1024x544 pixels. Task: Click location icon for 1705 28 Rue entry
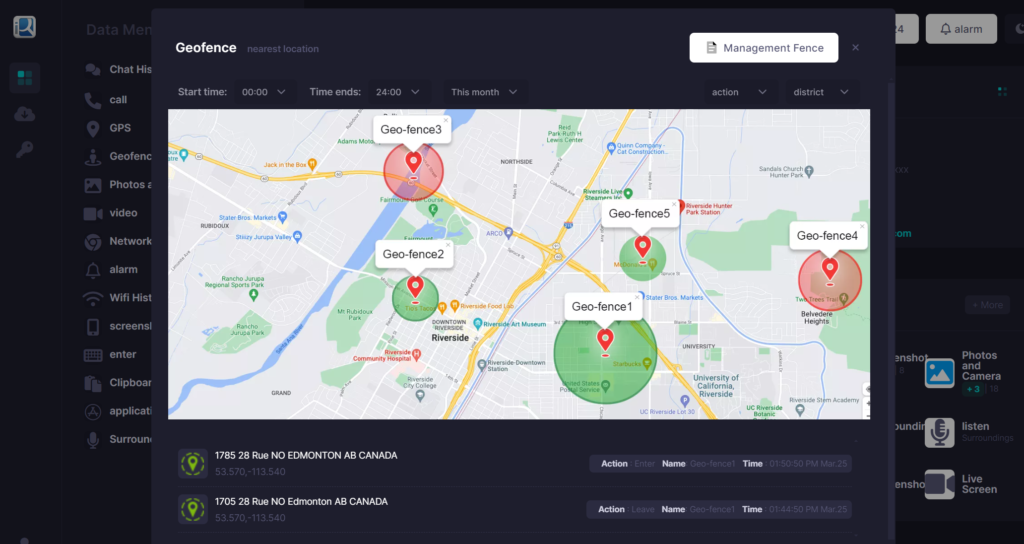tap(193, 509)
